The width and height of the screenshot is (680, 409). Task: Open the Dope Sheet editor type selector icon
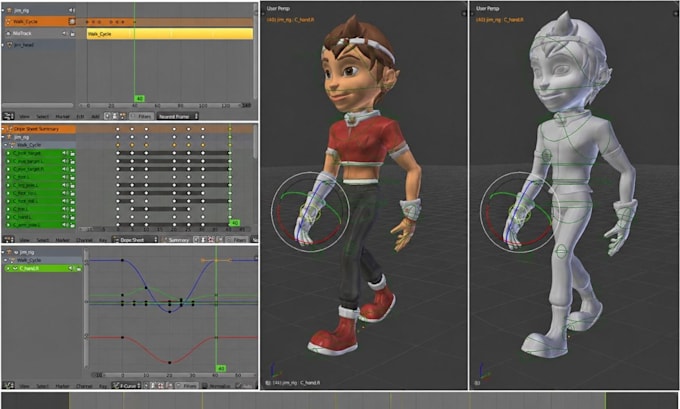tap(8, 239)
